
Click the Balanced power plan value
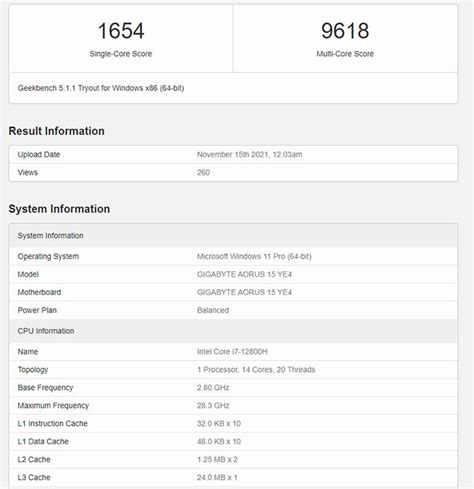point(213,310)
